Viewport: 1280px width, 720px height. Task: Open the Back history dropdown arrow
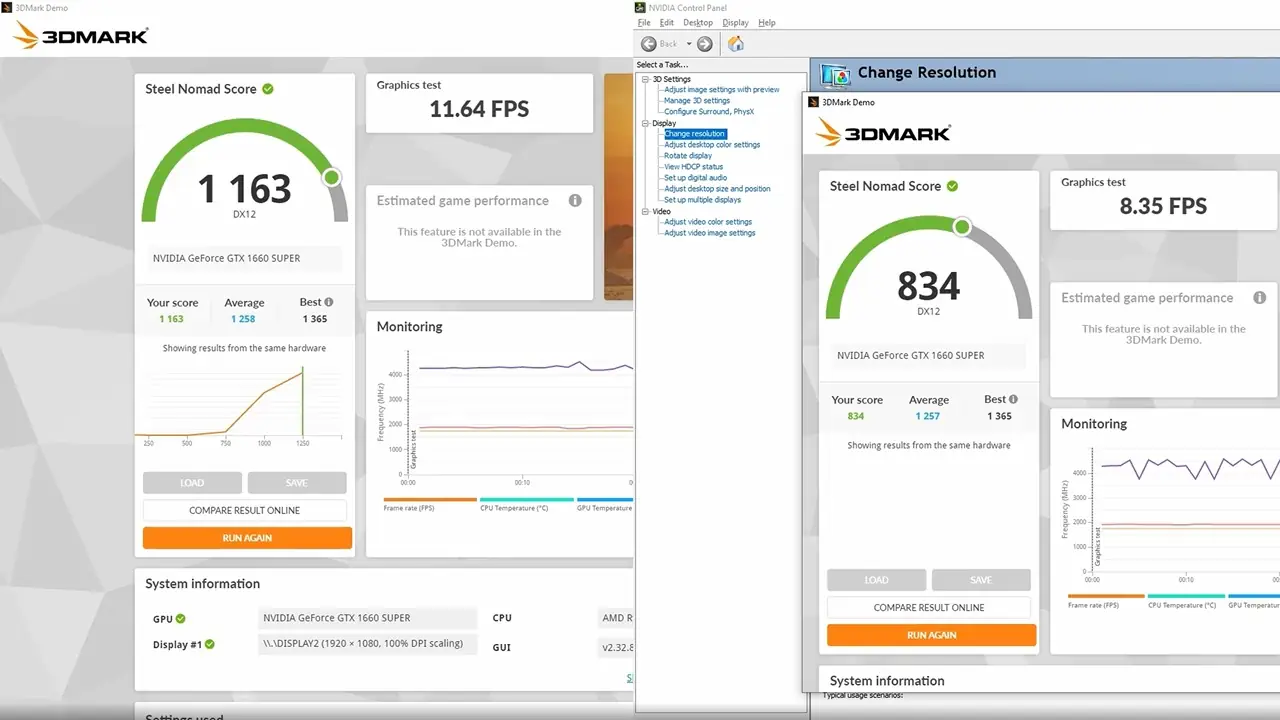coord(689,44)
